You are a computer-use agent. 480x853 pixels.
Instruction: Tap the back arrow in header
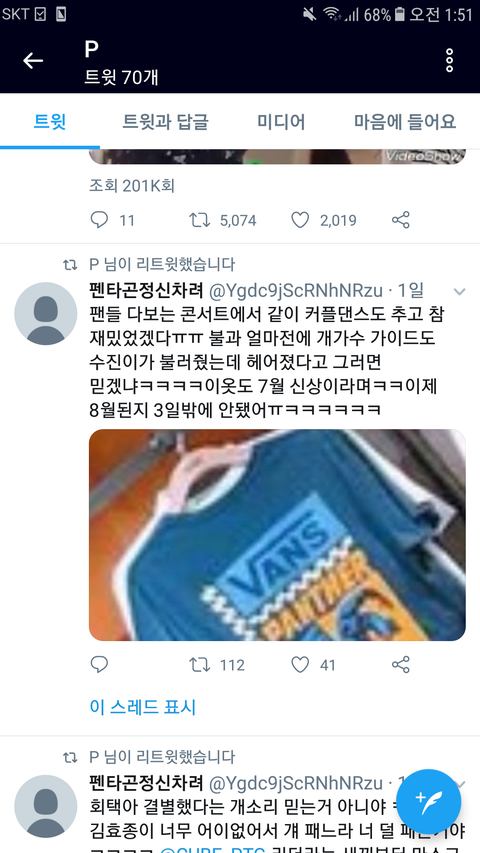pyautogui.click(x=33, y=60)
